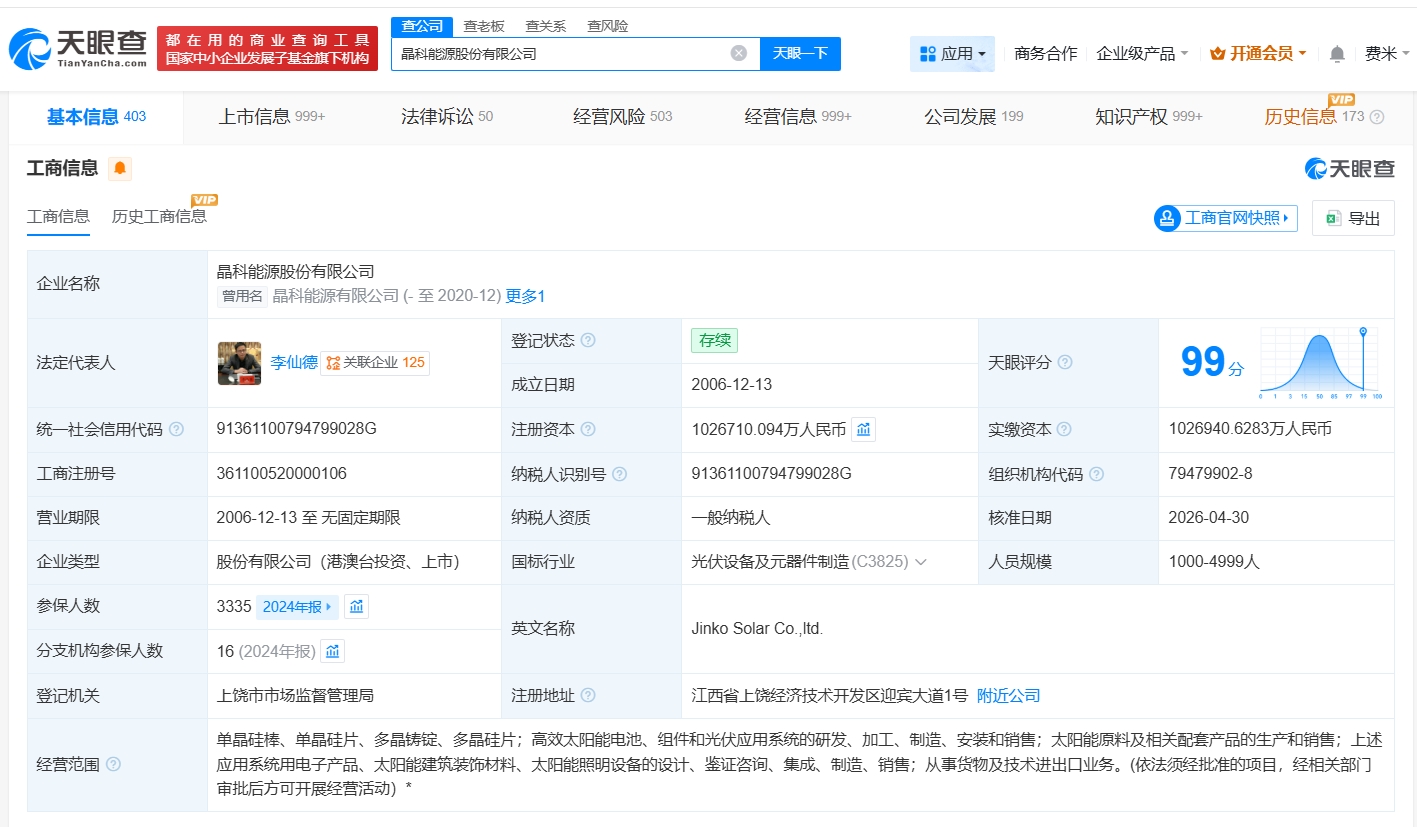Open chart icon next to 注册资本
Image resolution: width=1417 pixels, height=827 pixels.
pos(864,430)
